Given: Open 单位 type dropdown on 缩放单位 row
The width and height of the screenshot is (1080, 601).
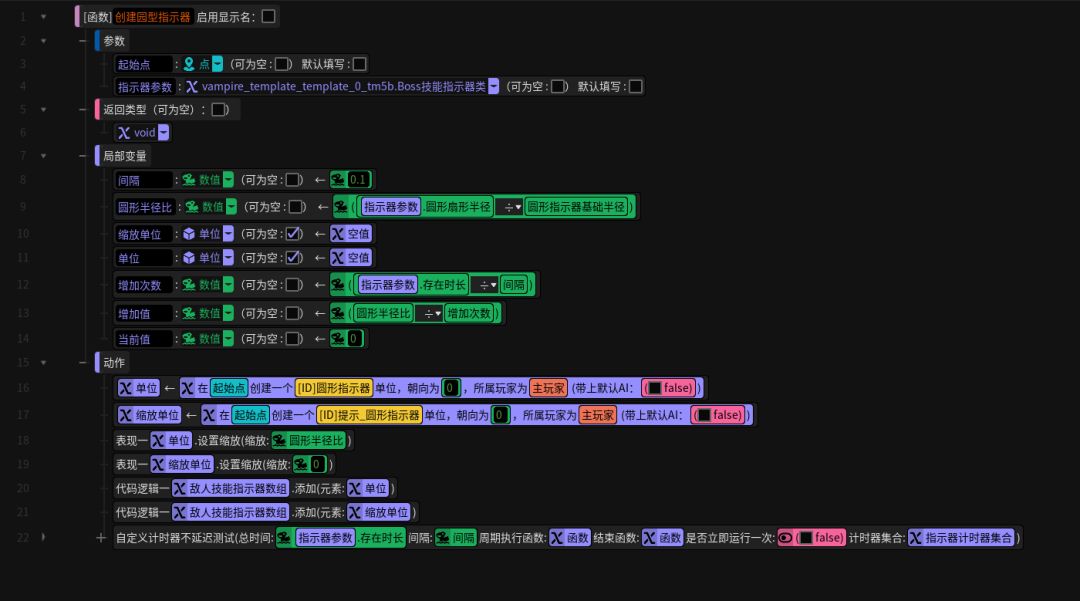Looking at the screenshot, I should click(228, 234).
